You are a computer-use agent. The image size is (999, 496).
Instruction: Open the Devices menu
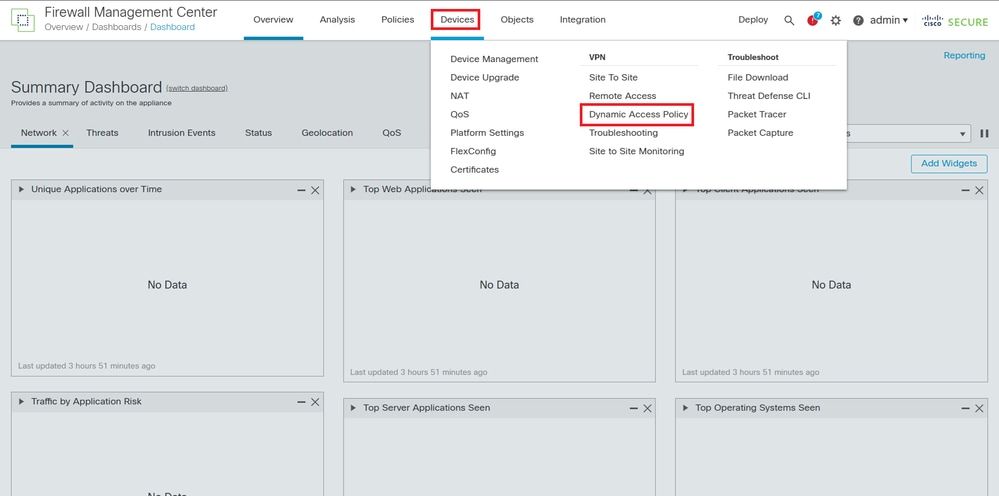click(456, 20)
